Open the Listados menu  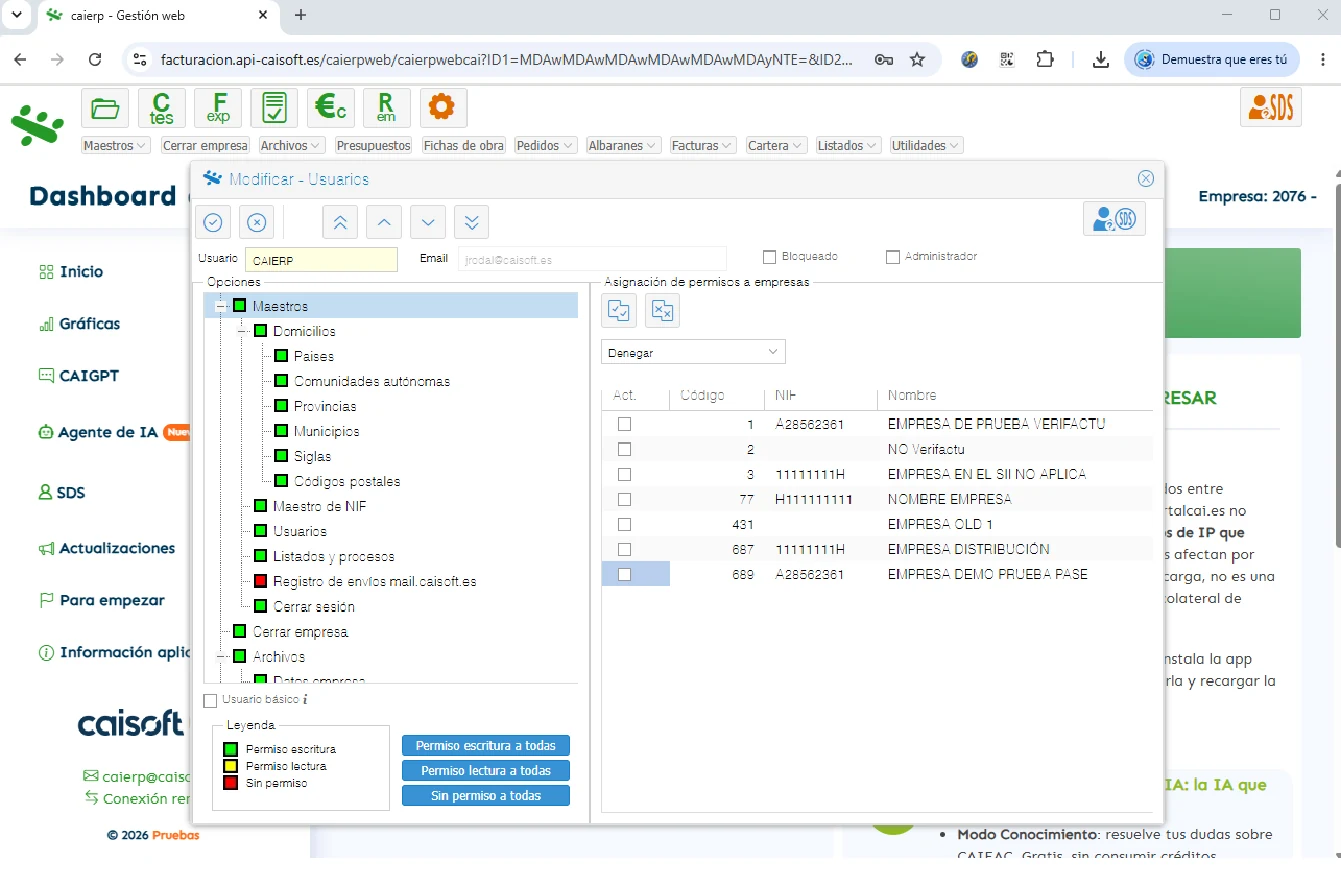848,145
